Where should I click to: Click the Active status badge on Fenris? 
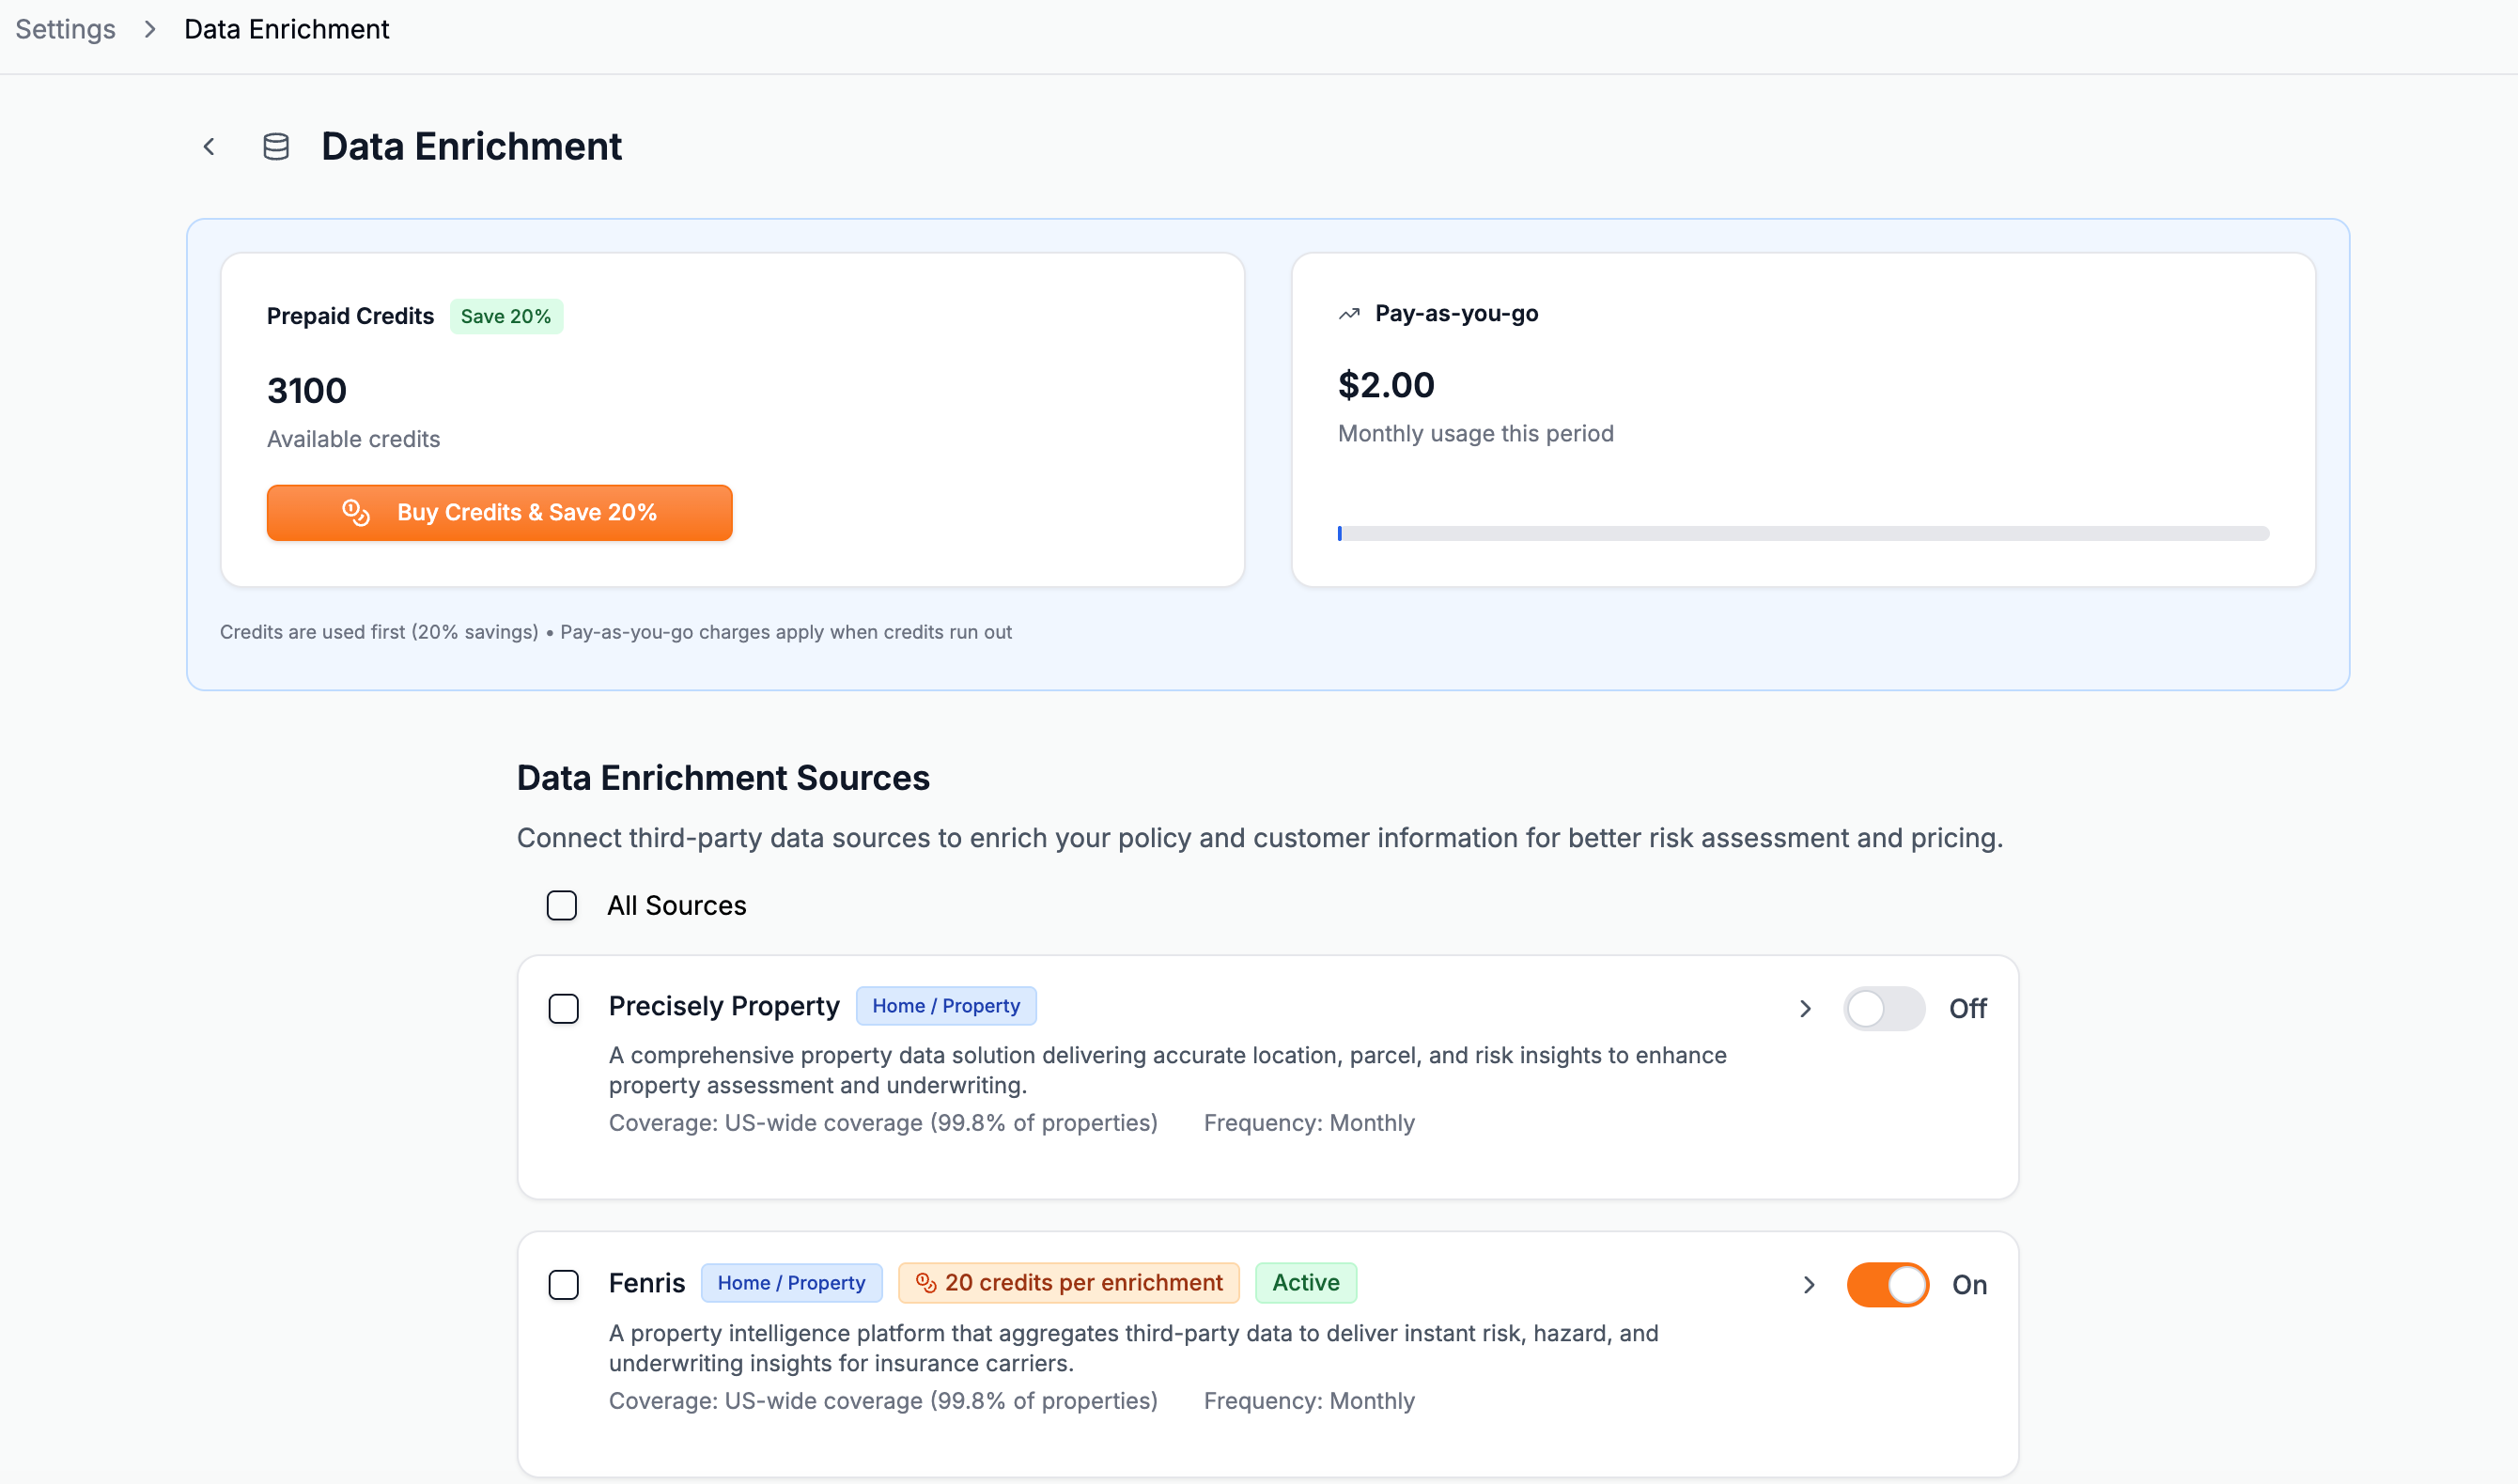click(x=1306, y=1283)
